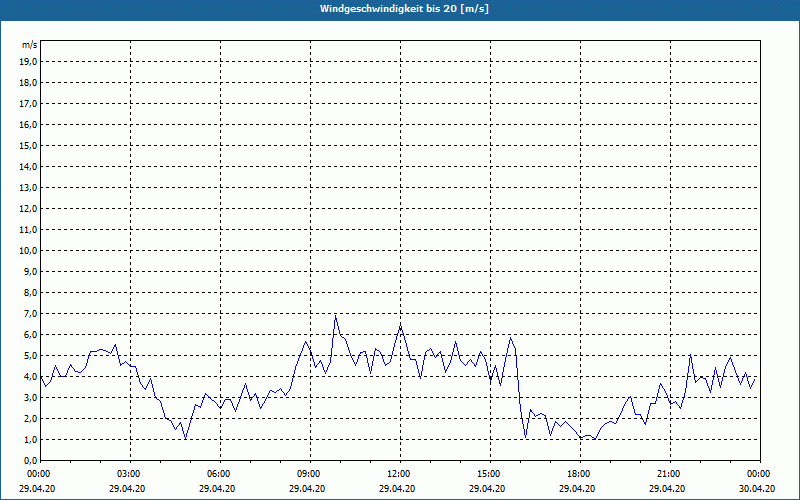800x500 pixels.
Task: Select the y-axis label "12,0"
Action: 29,209
